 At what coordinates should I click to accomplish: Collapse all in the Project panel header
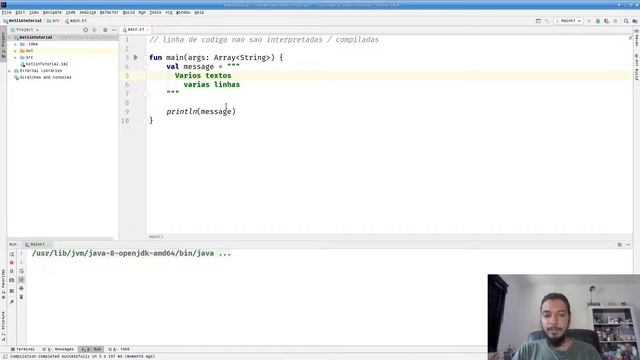[x=94, y=30]
